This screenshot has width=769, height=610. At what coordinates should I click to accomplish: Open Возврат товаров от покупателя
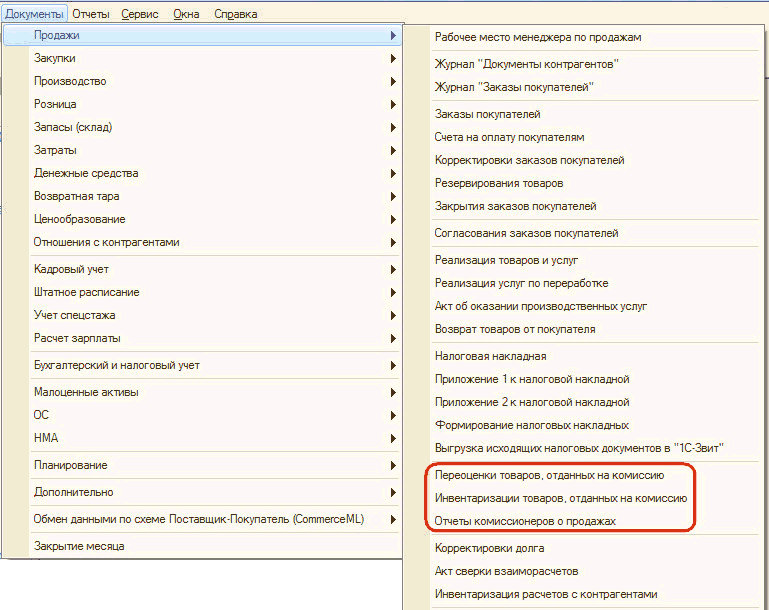pos(515,330)
